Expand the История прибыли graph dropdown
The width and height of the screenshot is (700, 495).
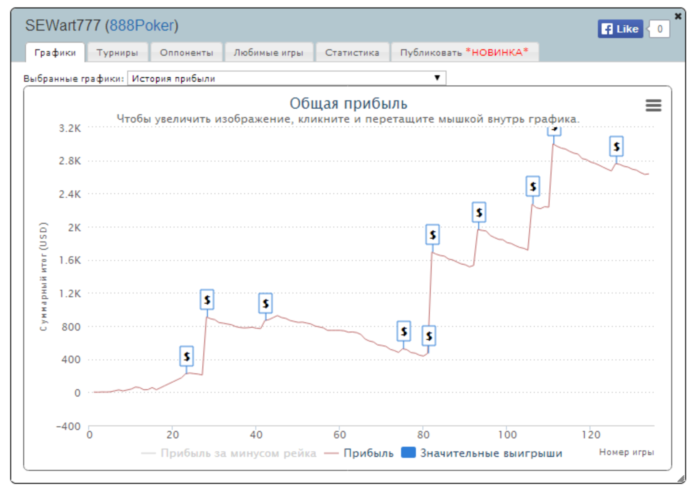tap(287, 78)
